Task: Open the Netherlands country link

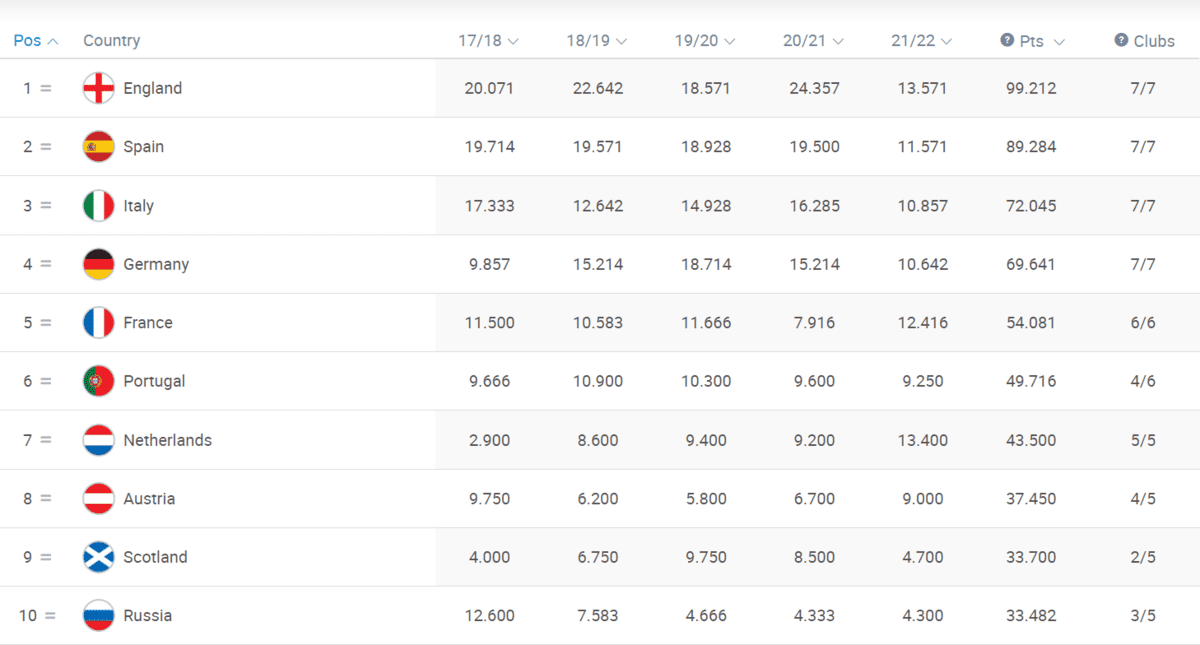Action: (x=168, y=440)
